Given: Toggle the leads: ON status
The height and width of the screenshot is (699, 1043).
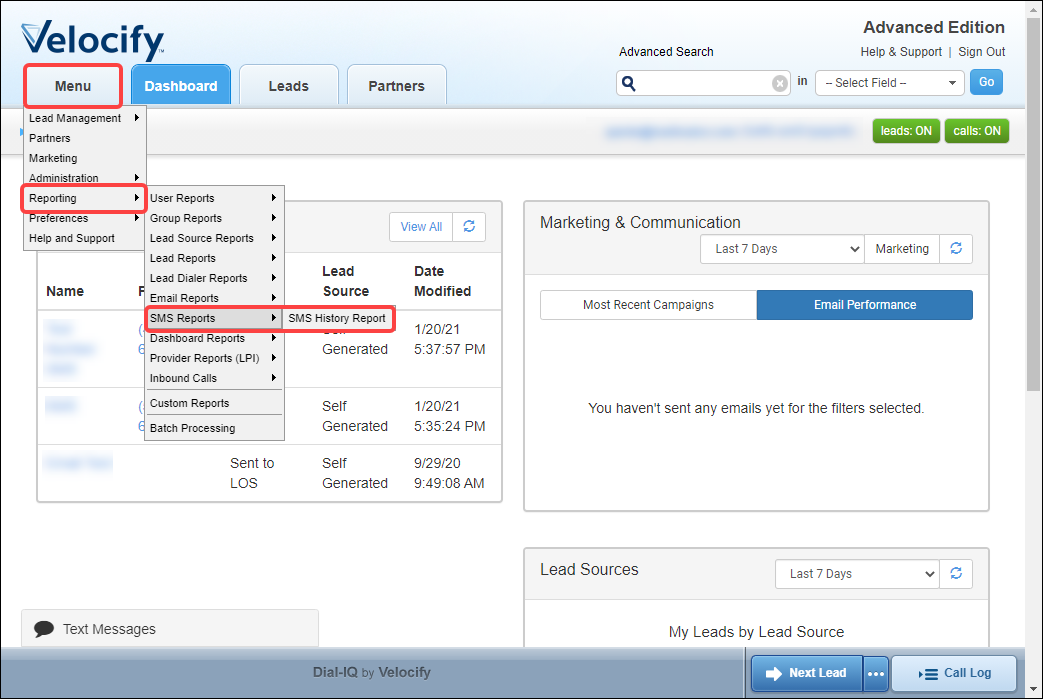Looking at the screenshot, I should click(906, 131).
